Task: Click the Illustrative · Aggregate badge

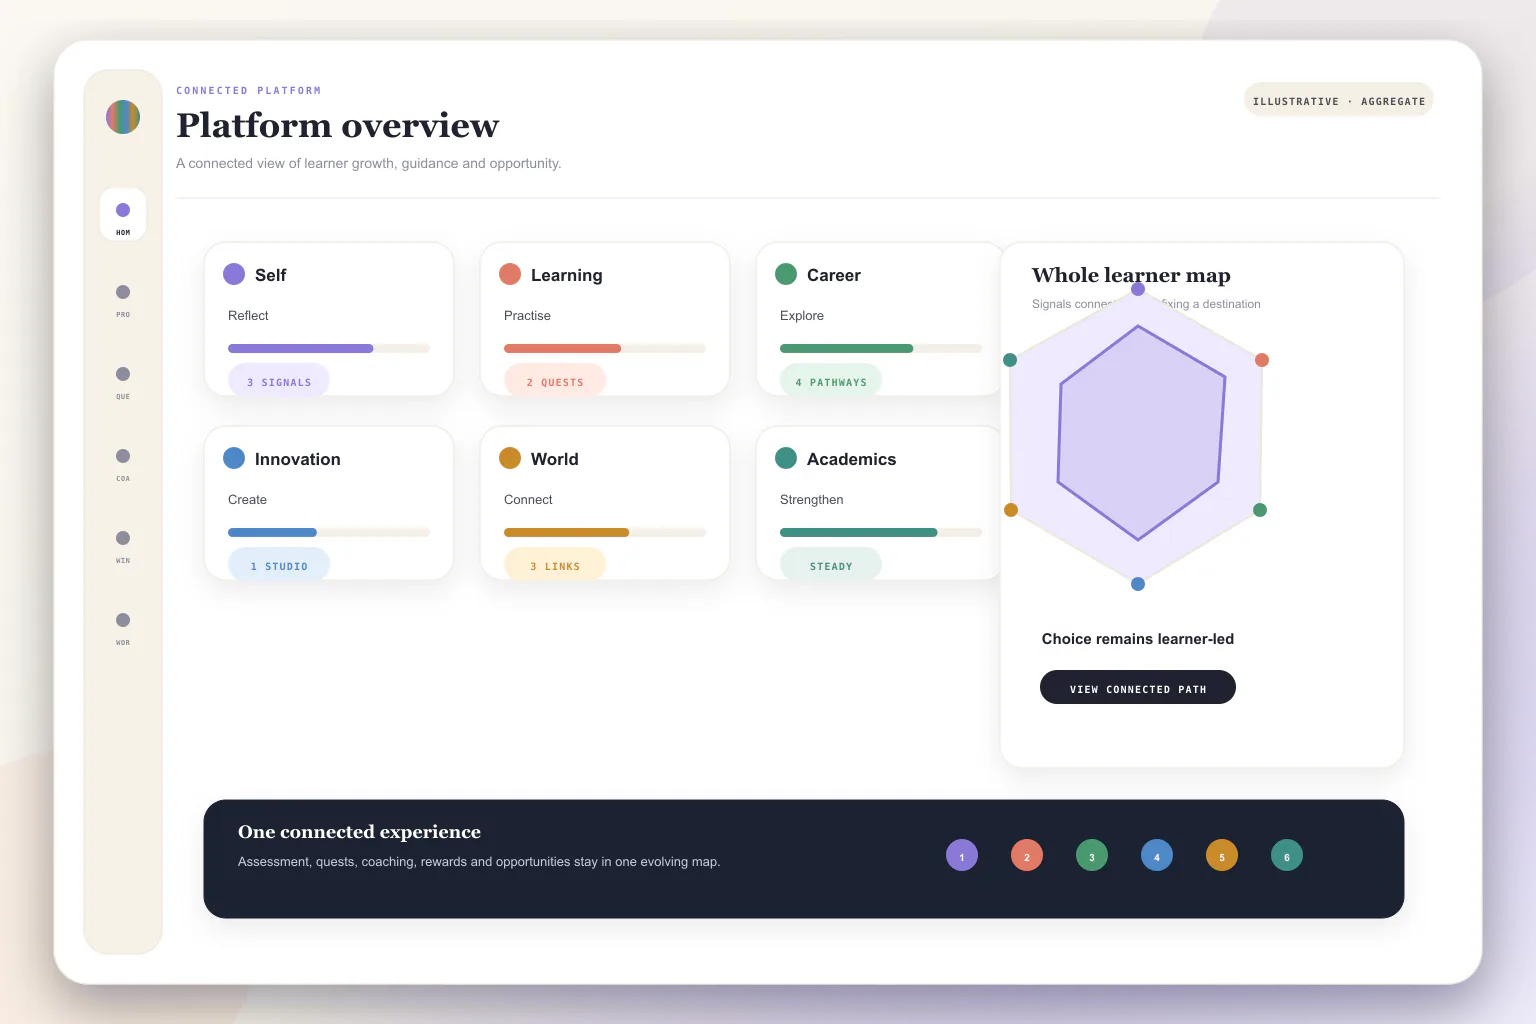Action: click(x=1339, y=100)
